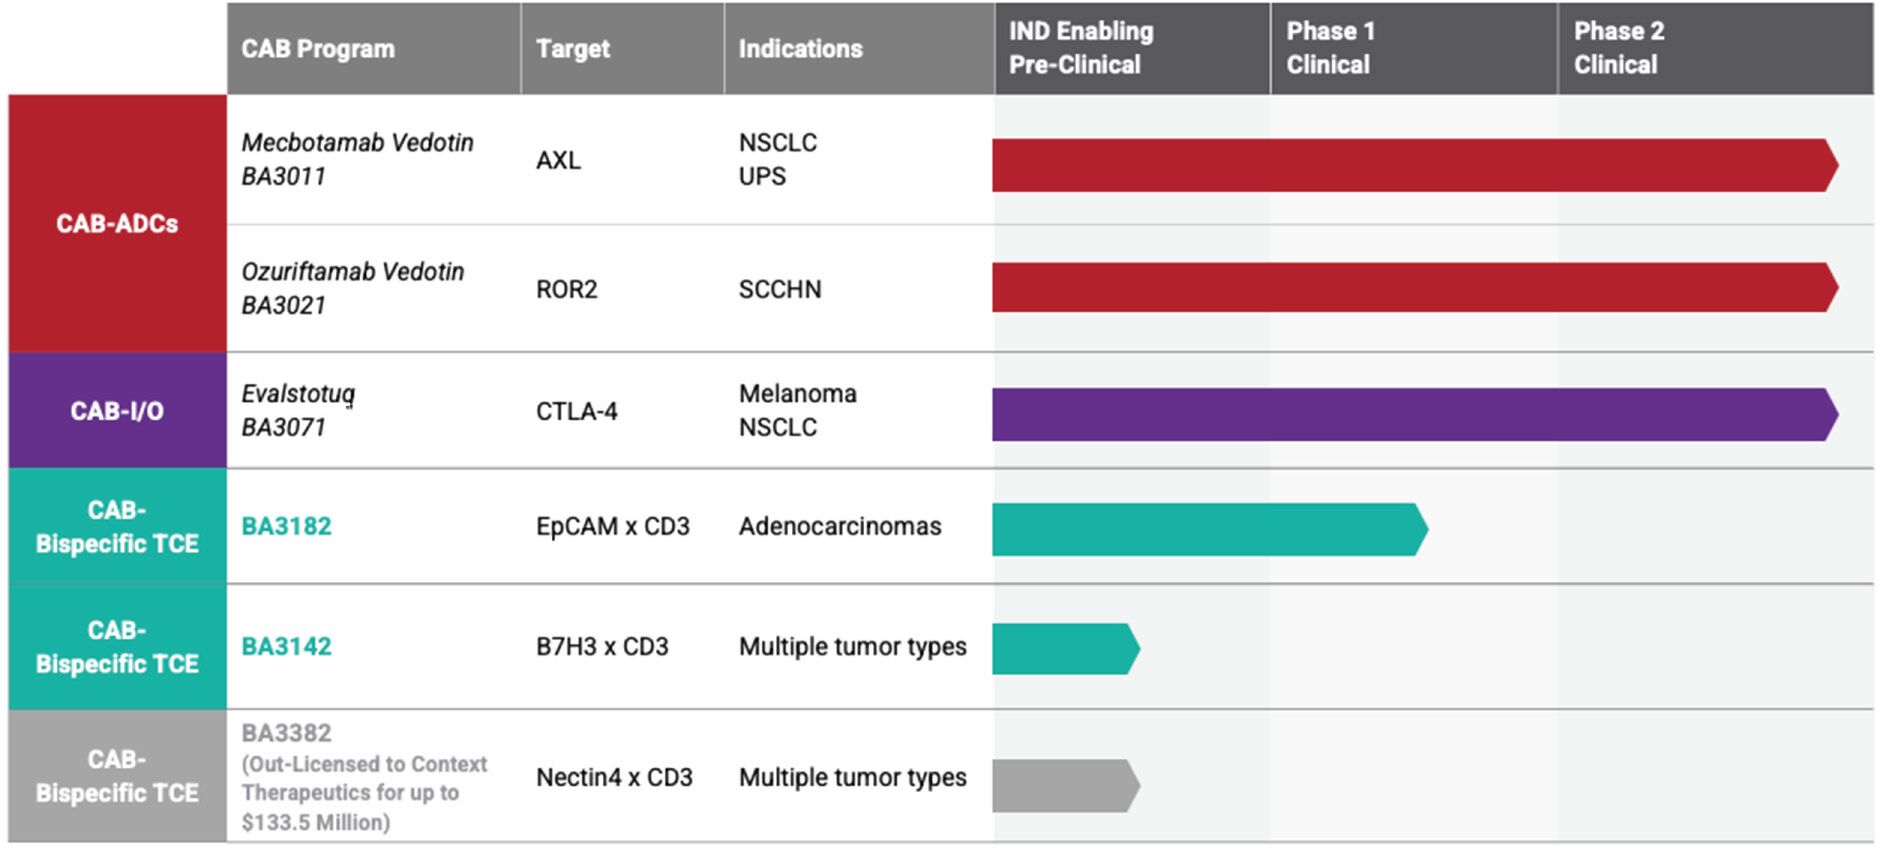Image resolution: width=1880 pixels, height=852 pixels.
Task: Select the purple CAB-I/O category block
Action: pyautogui.click(x=117, y=411)
